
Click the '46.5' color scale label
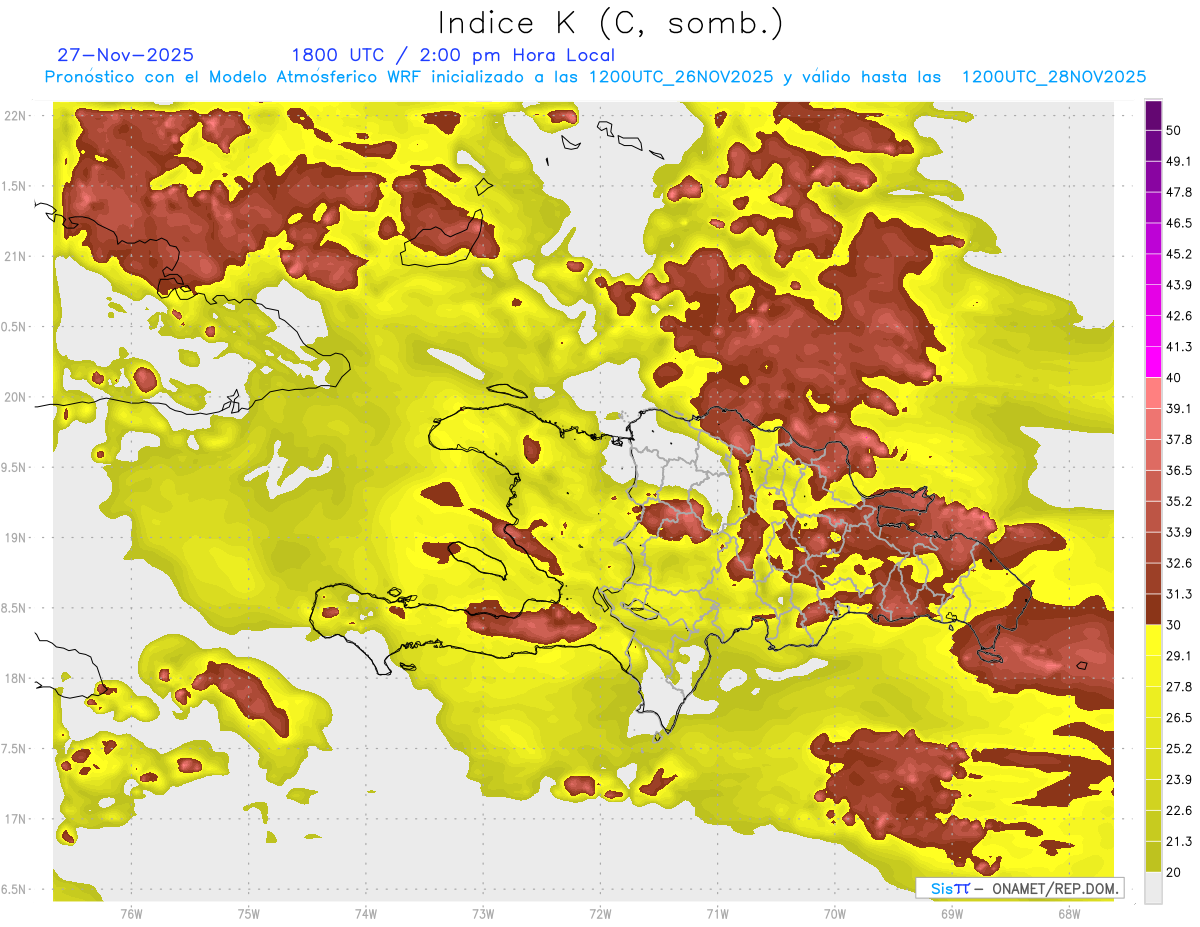pyautogui.click(x=1179, y=223)
